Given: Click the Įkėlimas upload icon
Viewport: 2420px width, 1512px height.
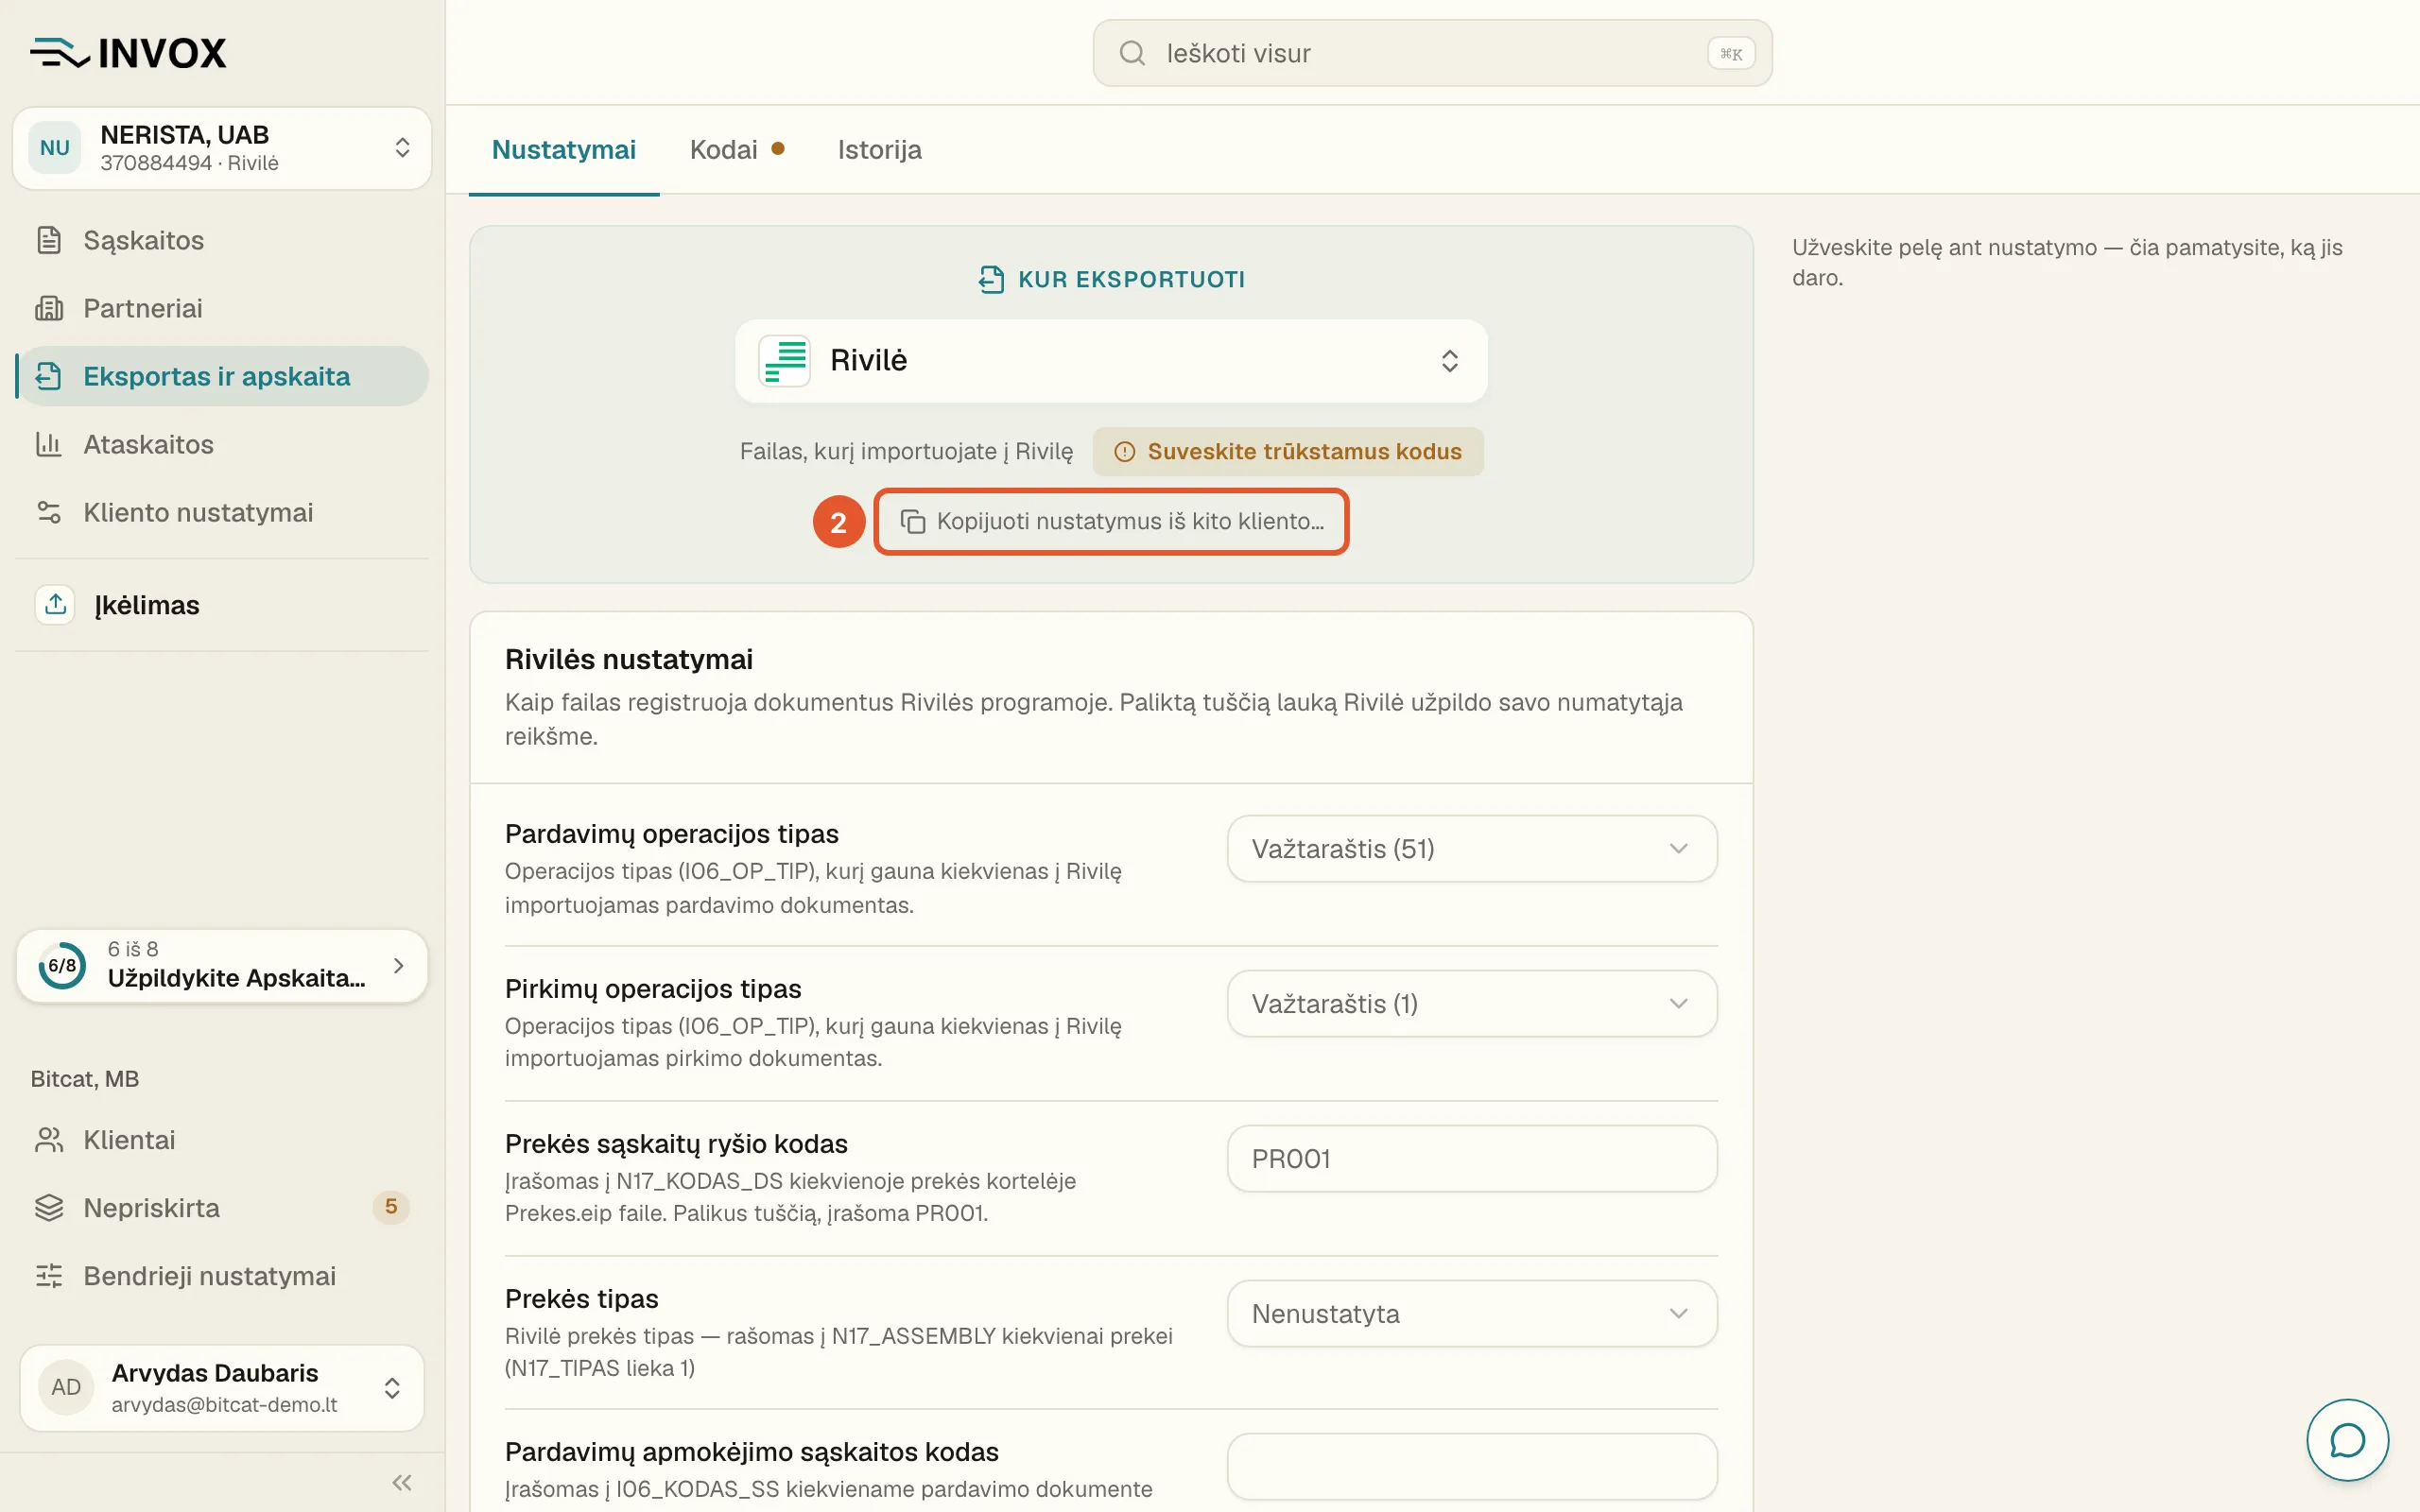Looking at the screenshot, I should (55, 604).
